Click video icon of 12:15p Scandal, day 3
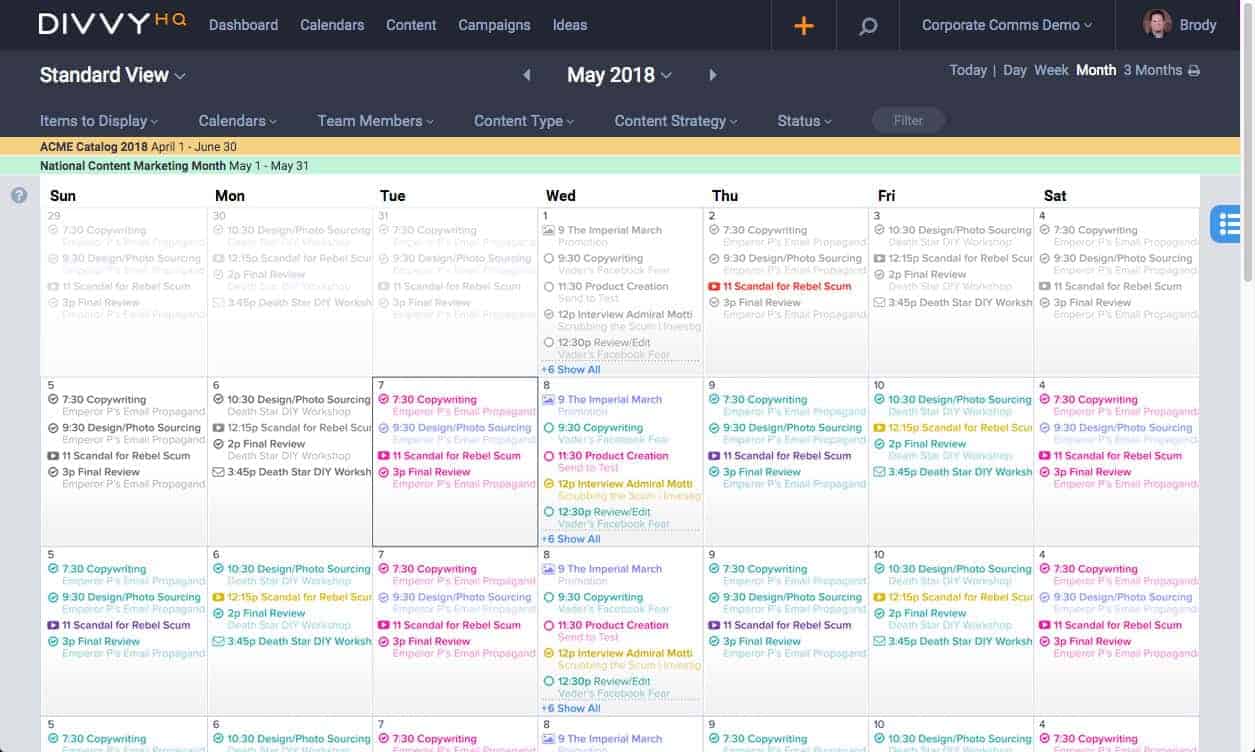The image size is (1255, 752). (879, 258)
